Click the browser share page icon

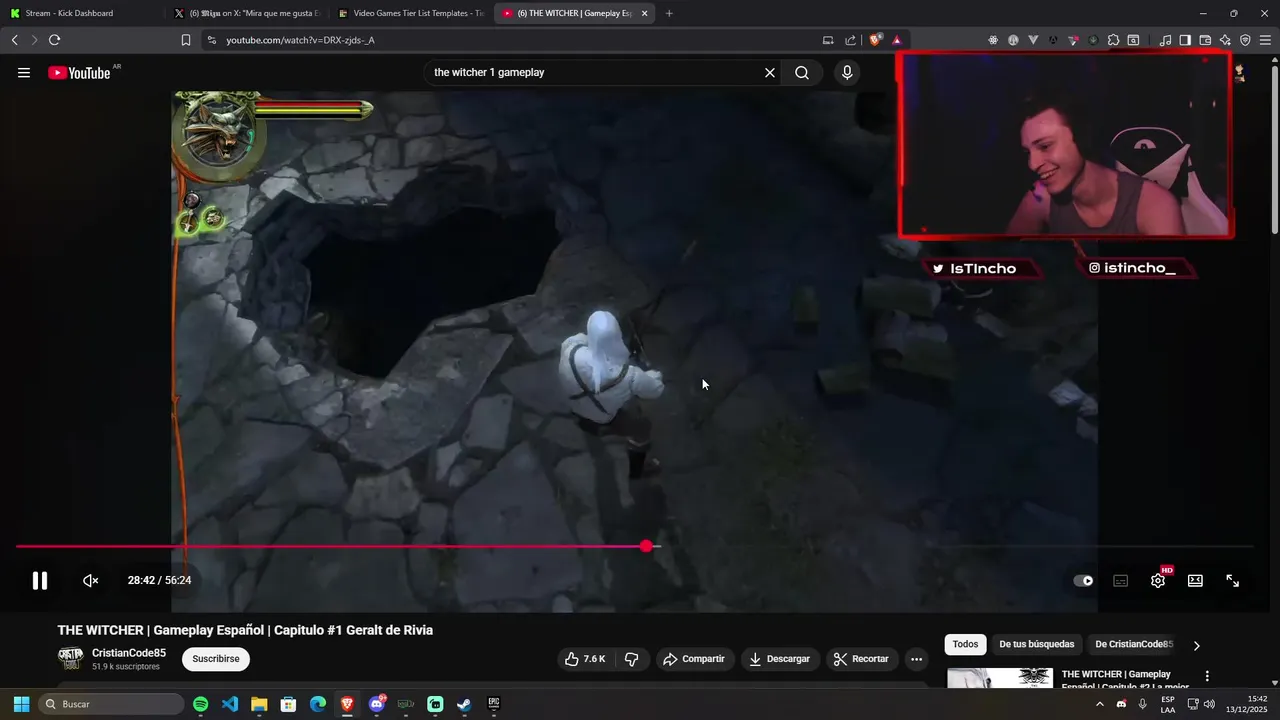850,40
